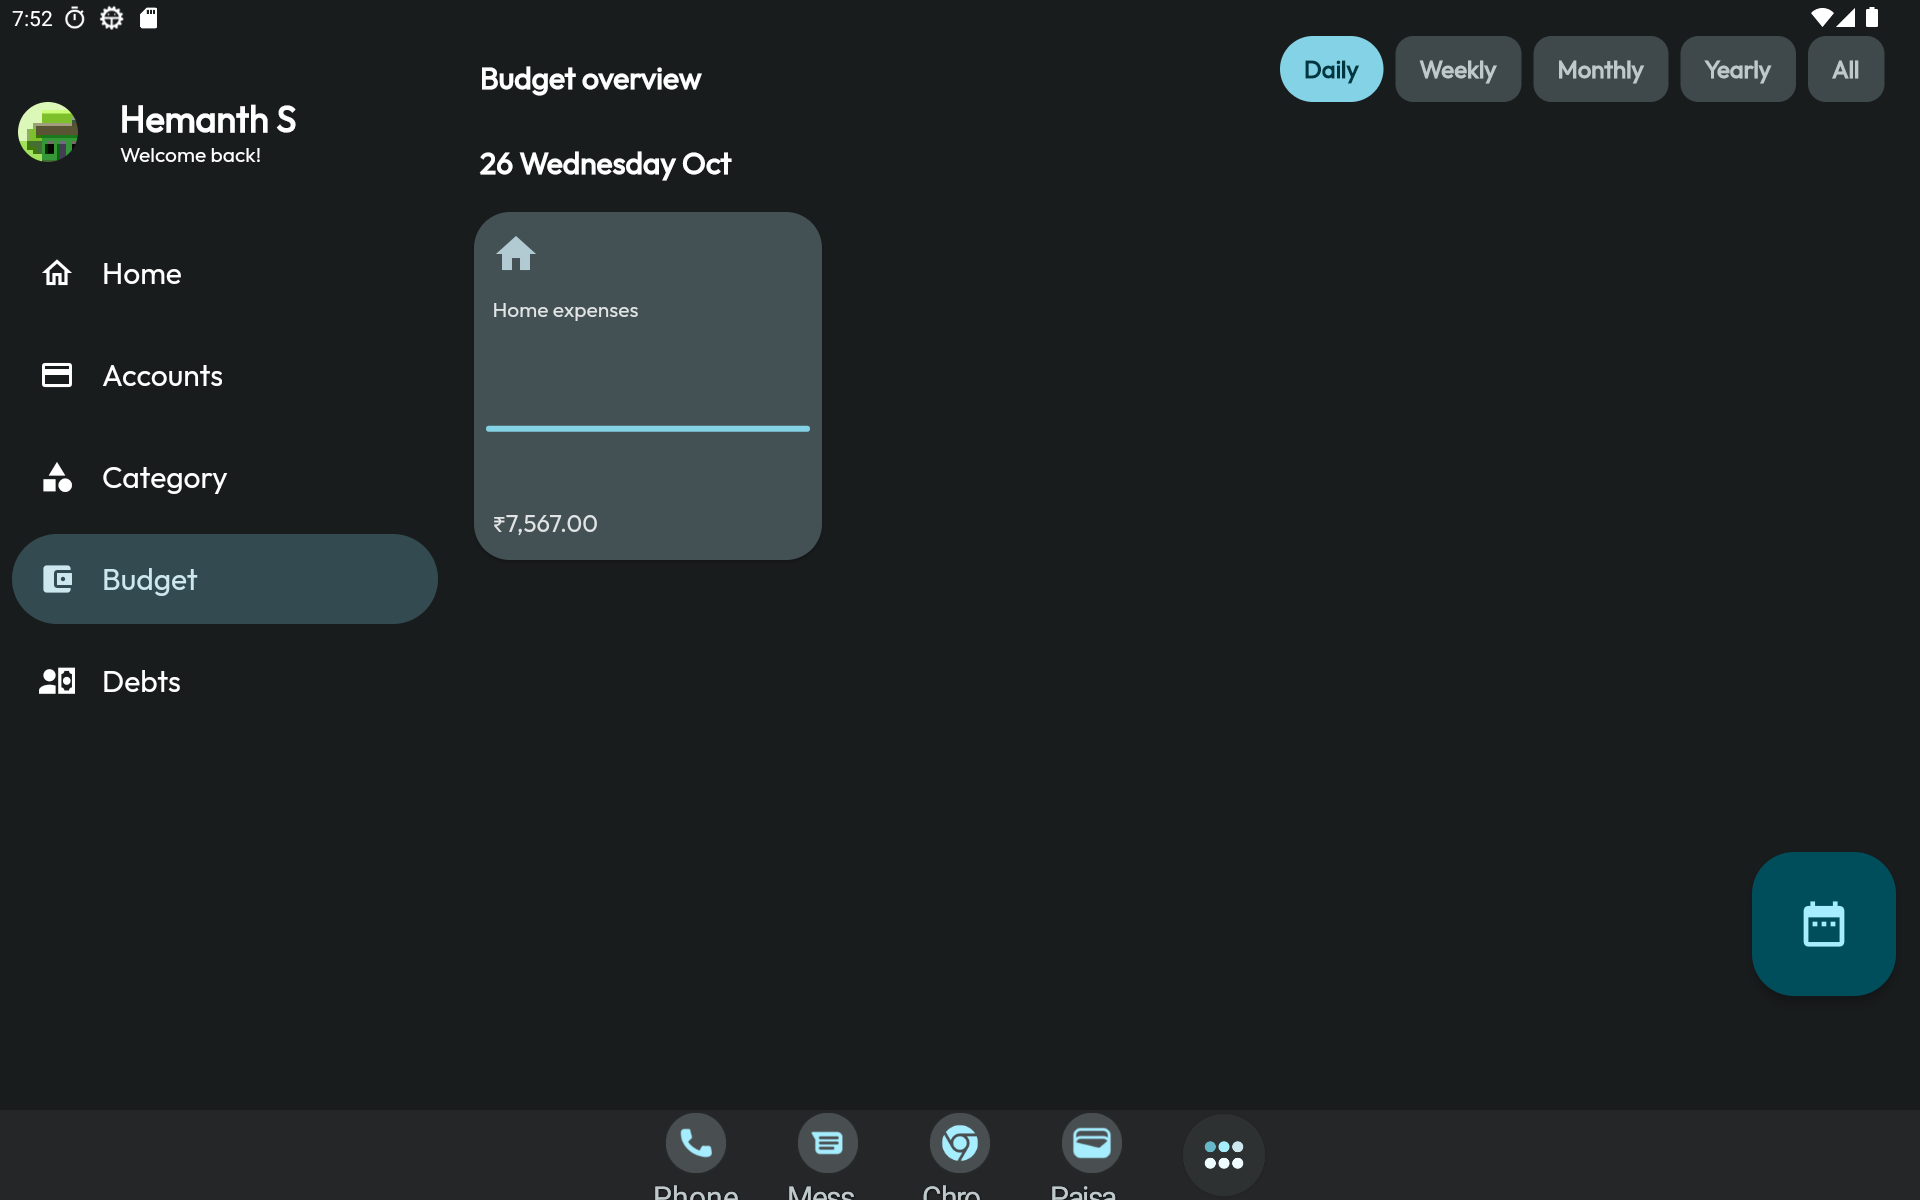This screenshot has width=1920, height=1200.
Task: Click the Home house icon in sidebar
Action: coord(57,273)
